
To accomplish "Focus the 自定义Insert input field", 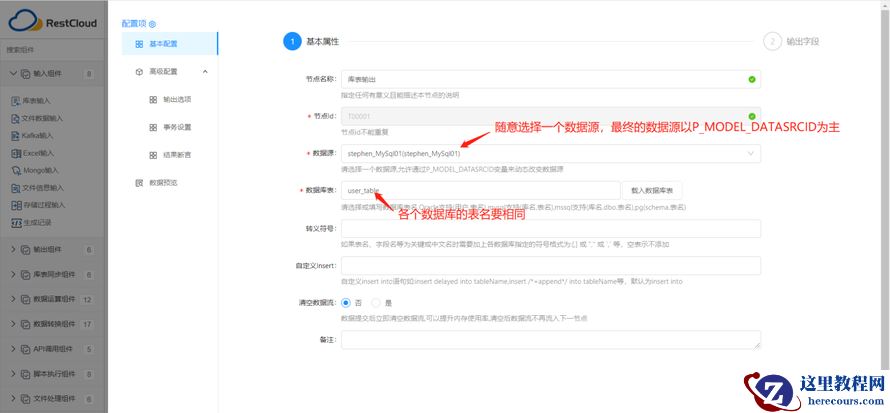I will click(x=551, y=266).
